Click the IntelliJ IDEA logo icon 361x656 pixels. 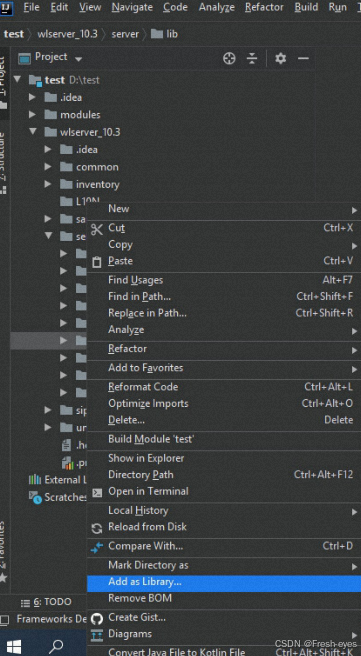click(x=6, y=8)
